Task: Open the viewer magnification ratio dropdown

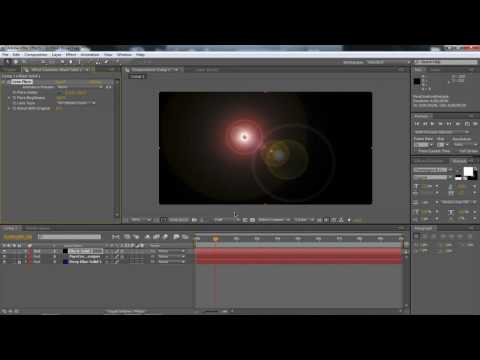Action: (x=141, y=220)
